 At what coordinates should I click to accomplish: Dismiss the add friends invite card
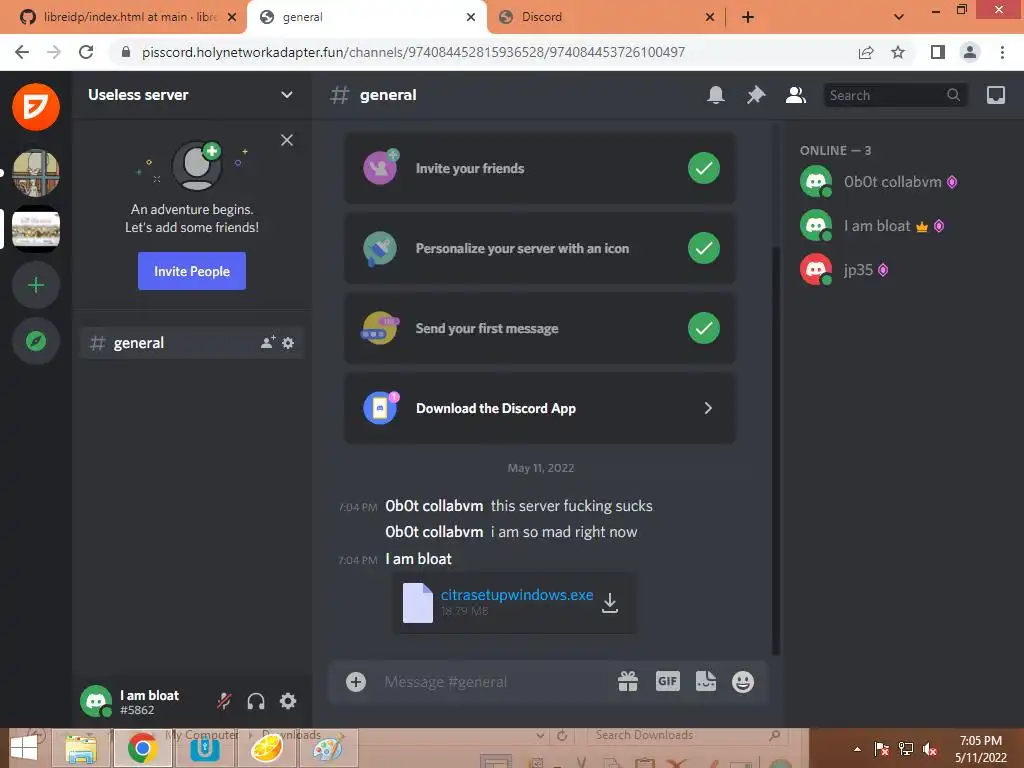click(x=287, y=140)
